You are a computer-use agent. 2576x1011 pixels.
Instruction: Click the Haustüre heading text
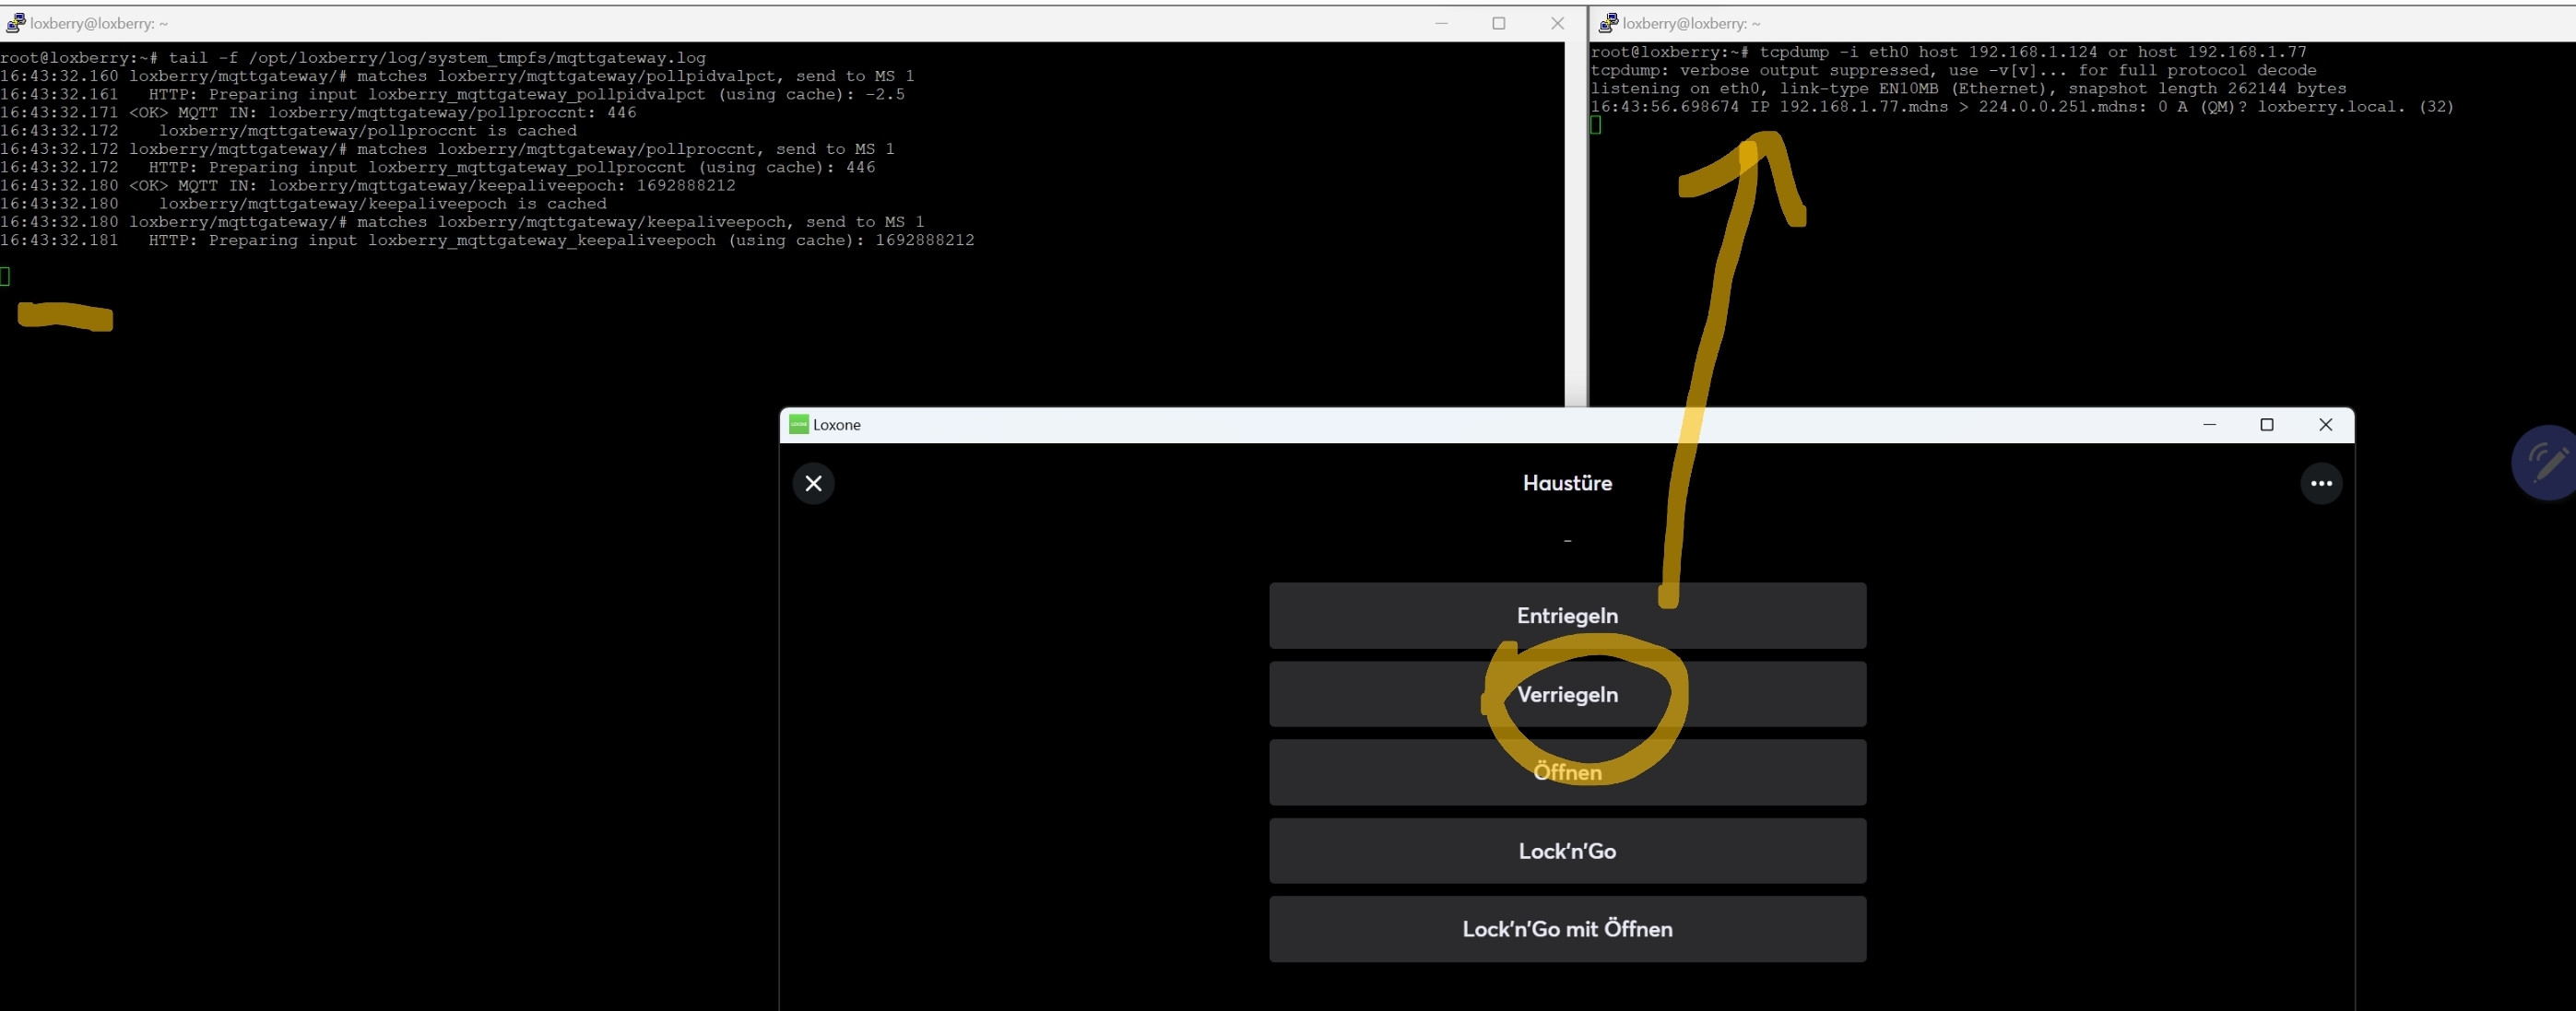[1566, 483]
